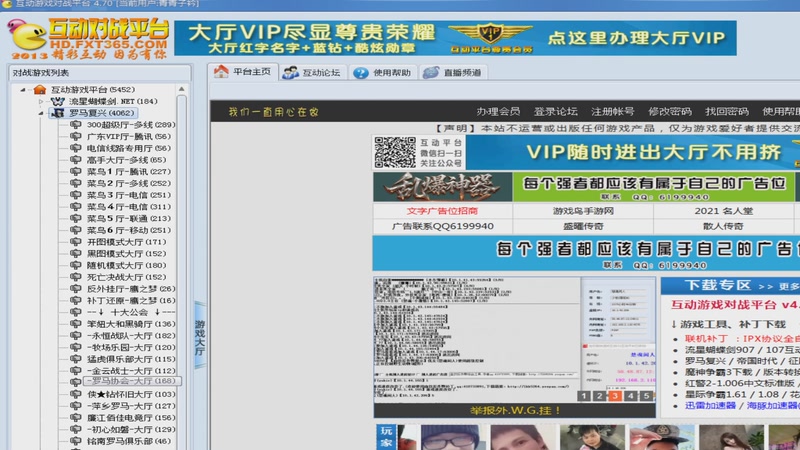Click hall icon beside 死亡决战大厅

coord(76,277)
